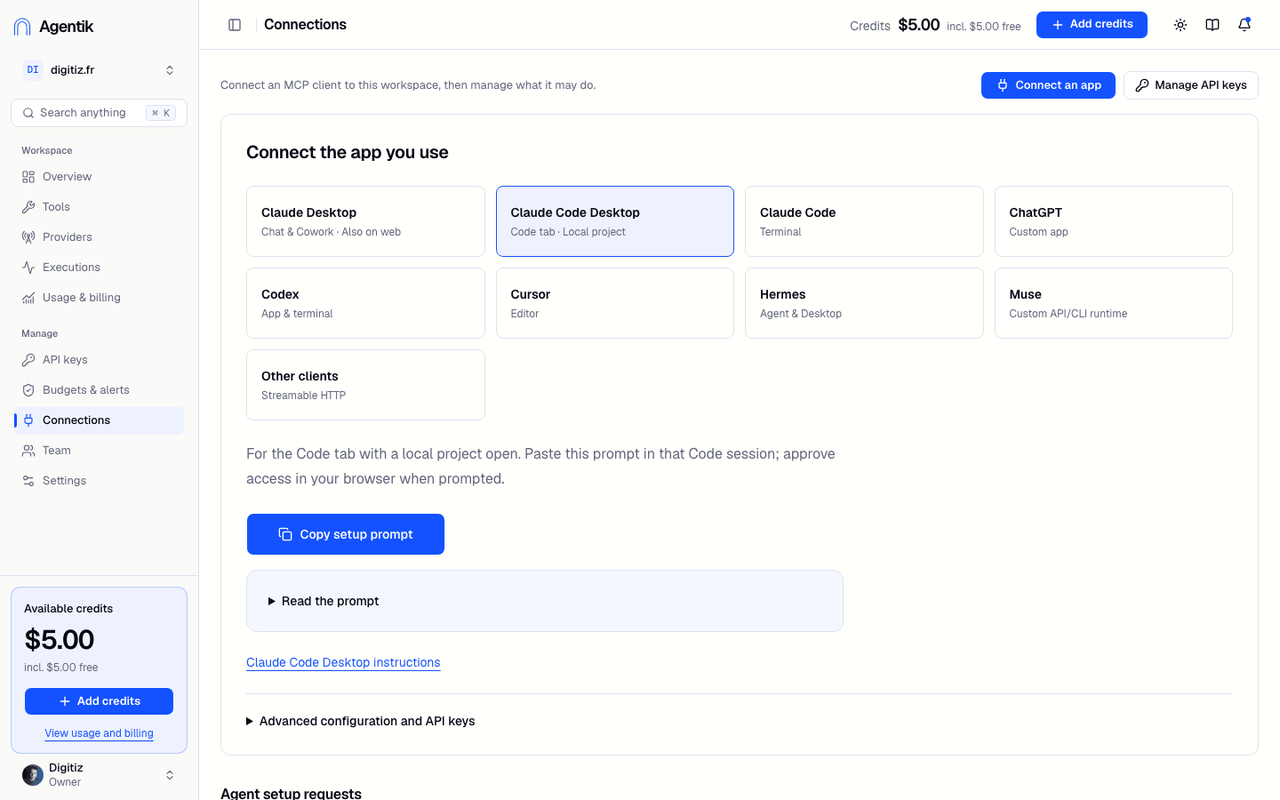The width and height of the screenshot is (1280, 800).
Task: Choose the Muse Custom API/CLI runtime card
Action: coord(1113,303)
